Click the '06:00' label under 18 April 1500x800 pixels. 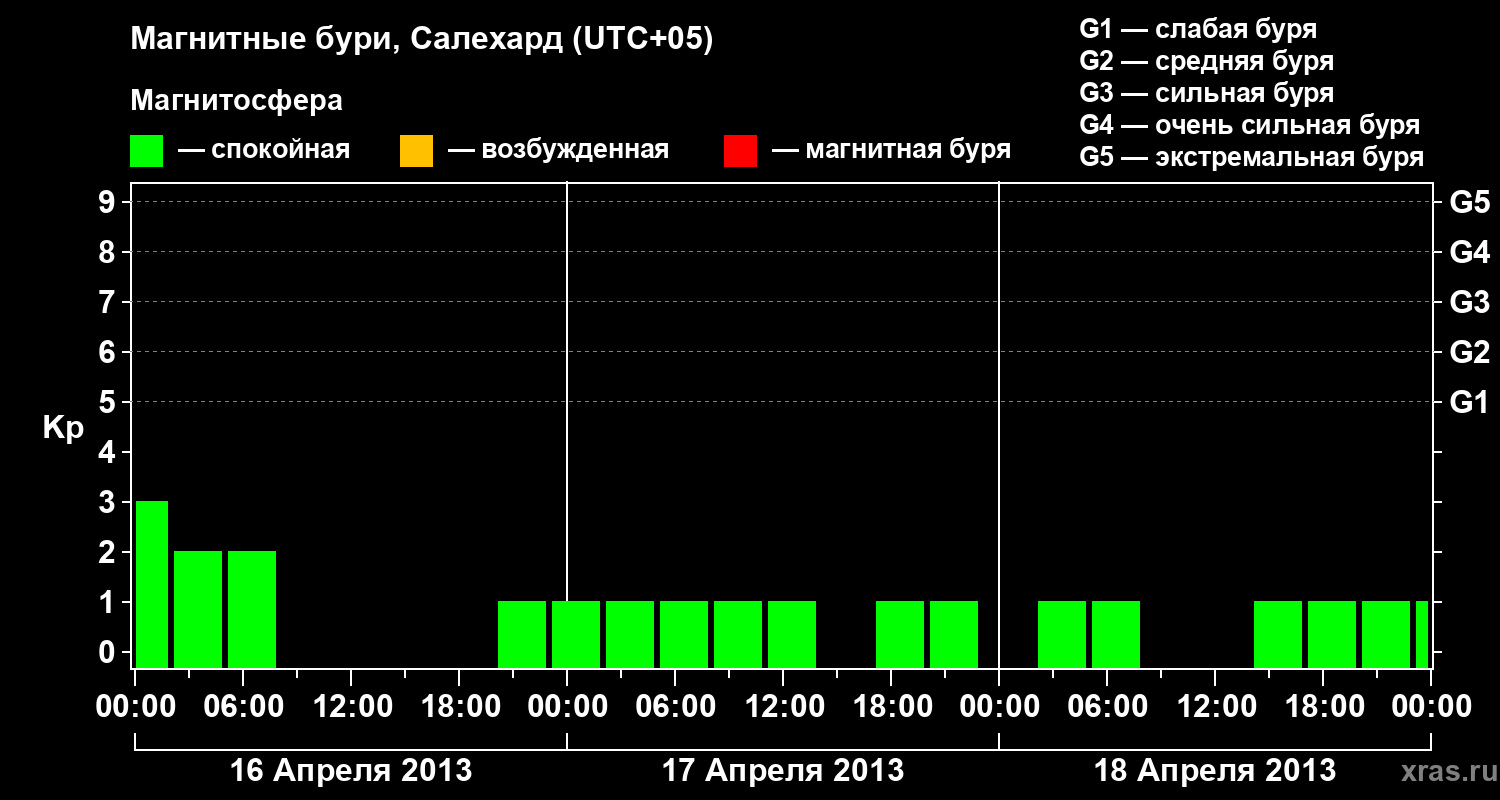pos(1108,706)
